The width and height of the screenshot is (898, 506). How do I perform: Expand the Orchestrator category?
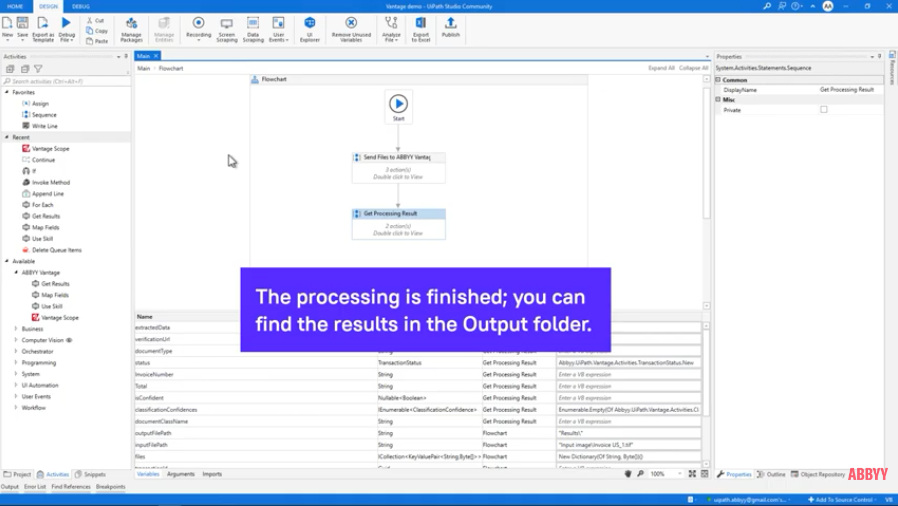click(16, 351)
